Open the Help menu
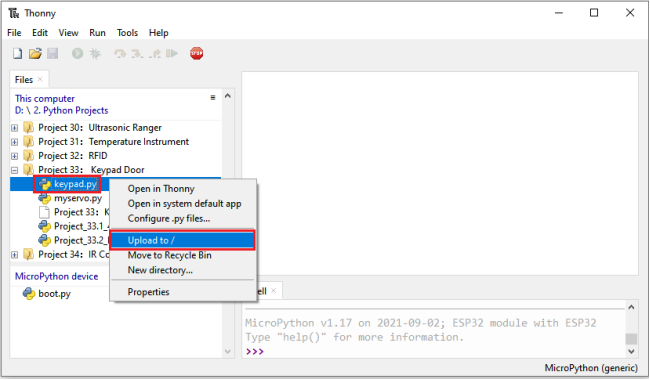This screenshot has width=650, height=380. 159,33
